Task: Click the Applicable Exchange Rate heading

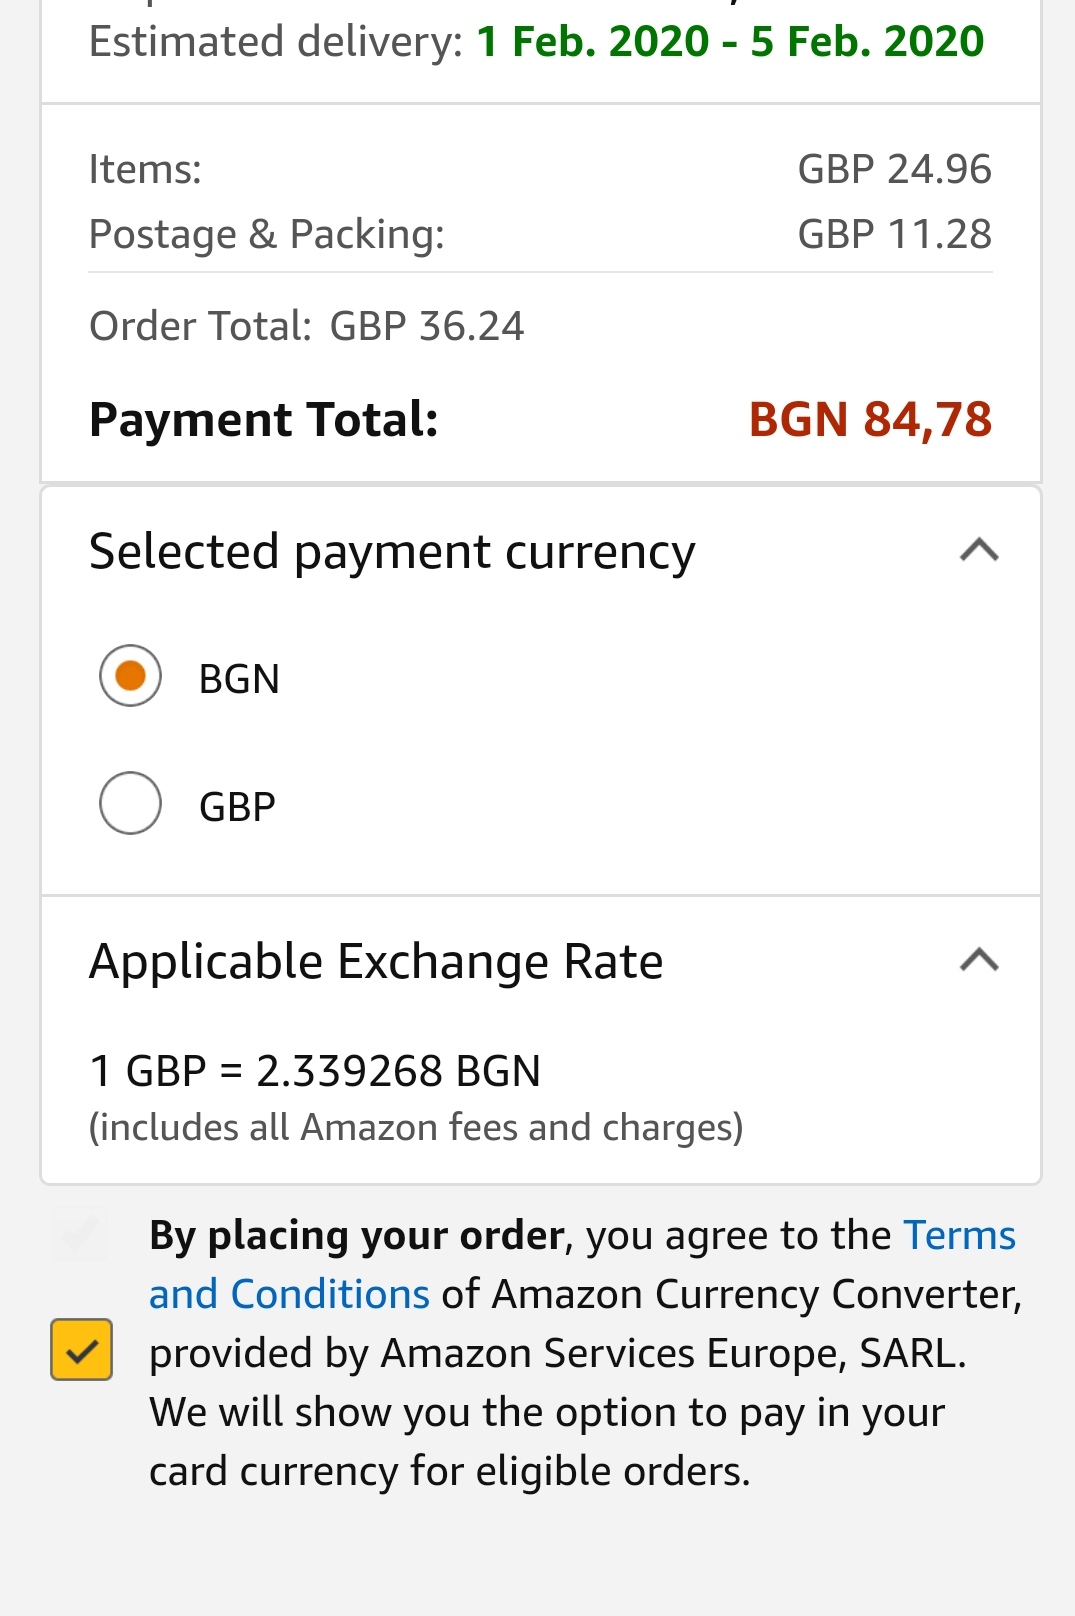Action: click(x=376, y=962)
